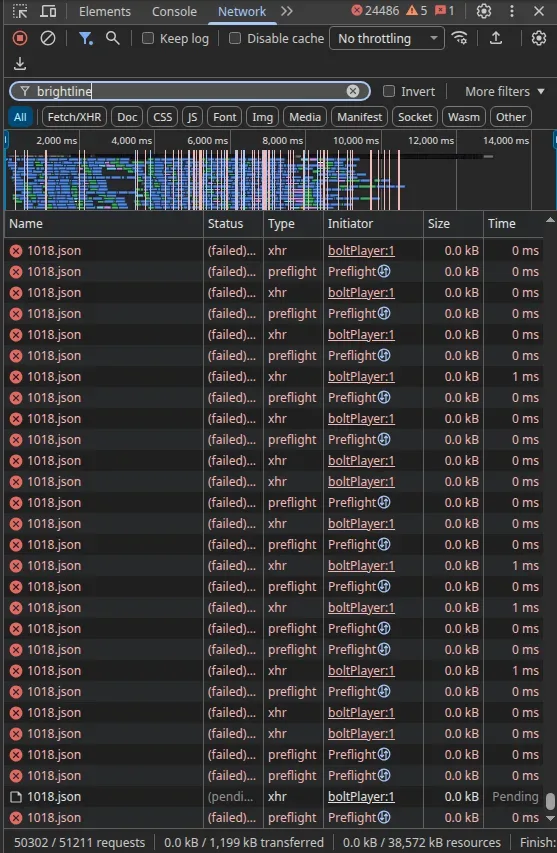Filter requests by Wasm type
Screen dimensions: 557x853
[463, 117]
